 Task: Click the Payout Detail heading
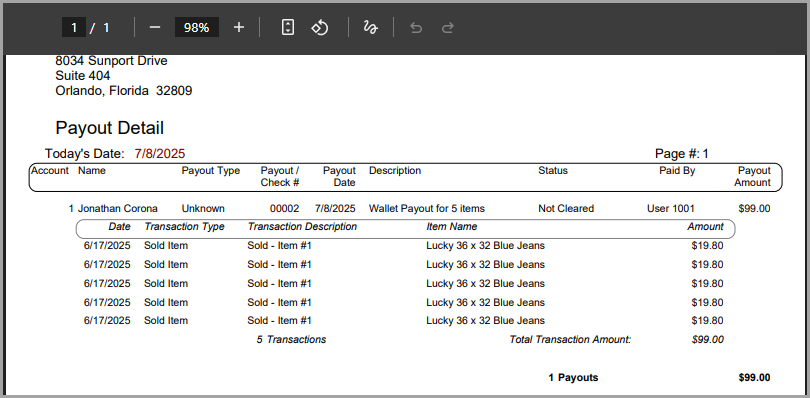[110, 128]
